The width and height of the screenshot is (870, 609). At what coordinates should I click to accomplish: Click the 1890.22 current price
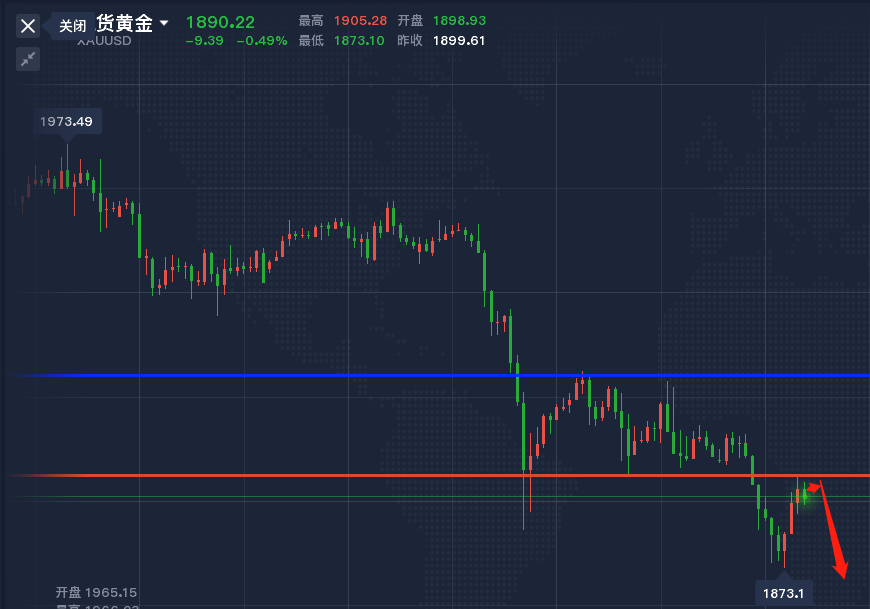click(220, 22)
